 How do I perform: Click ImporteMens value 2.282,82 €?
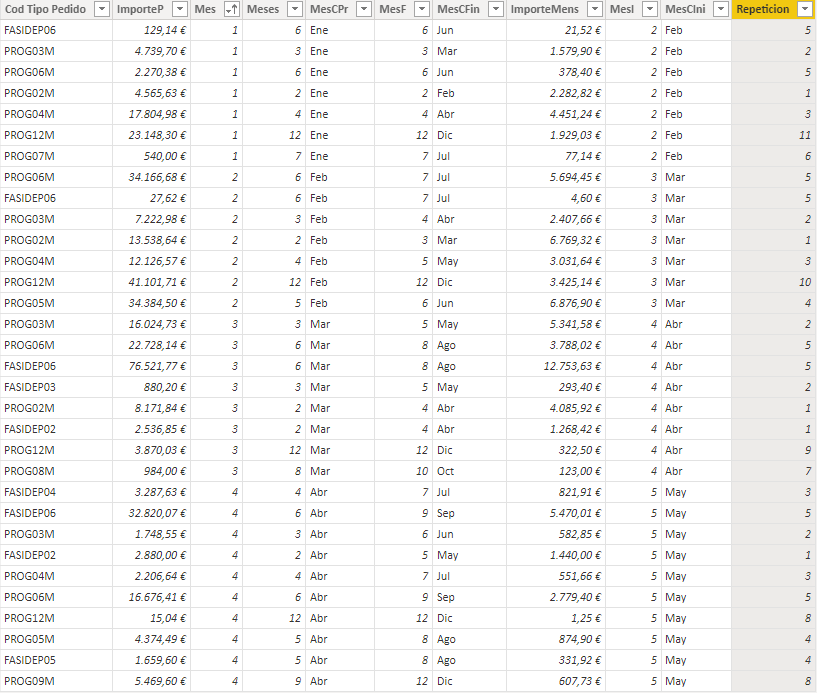pos(556,93)
